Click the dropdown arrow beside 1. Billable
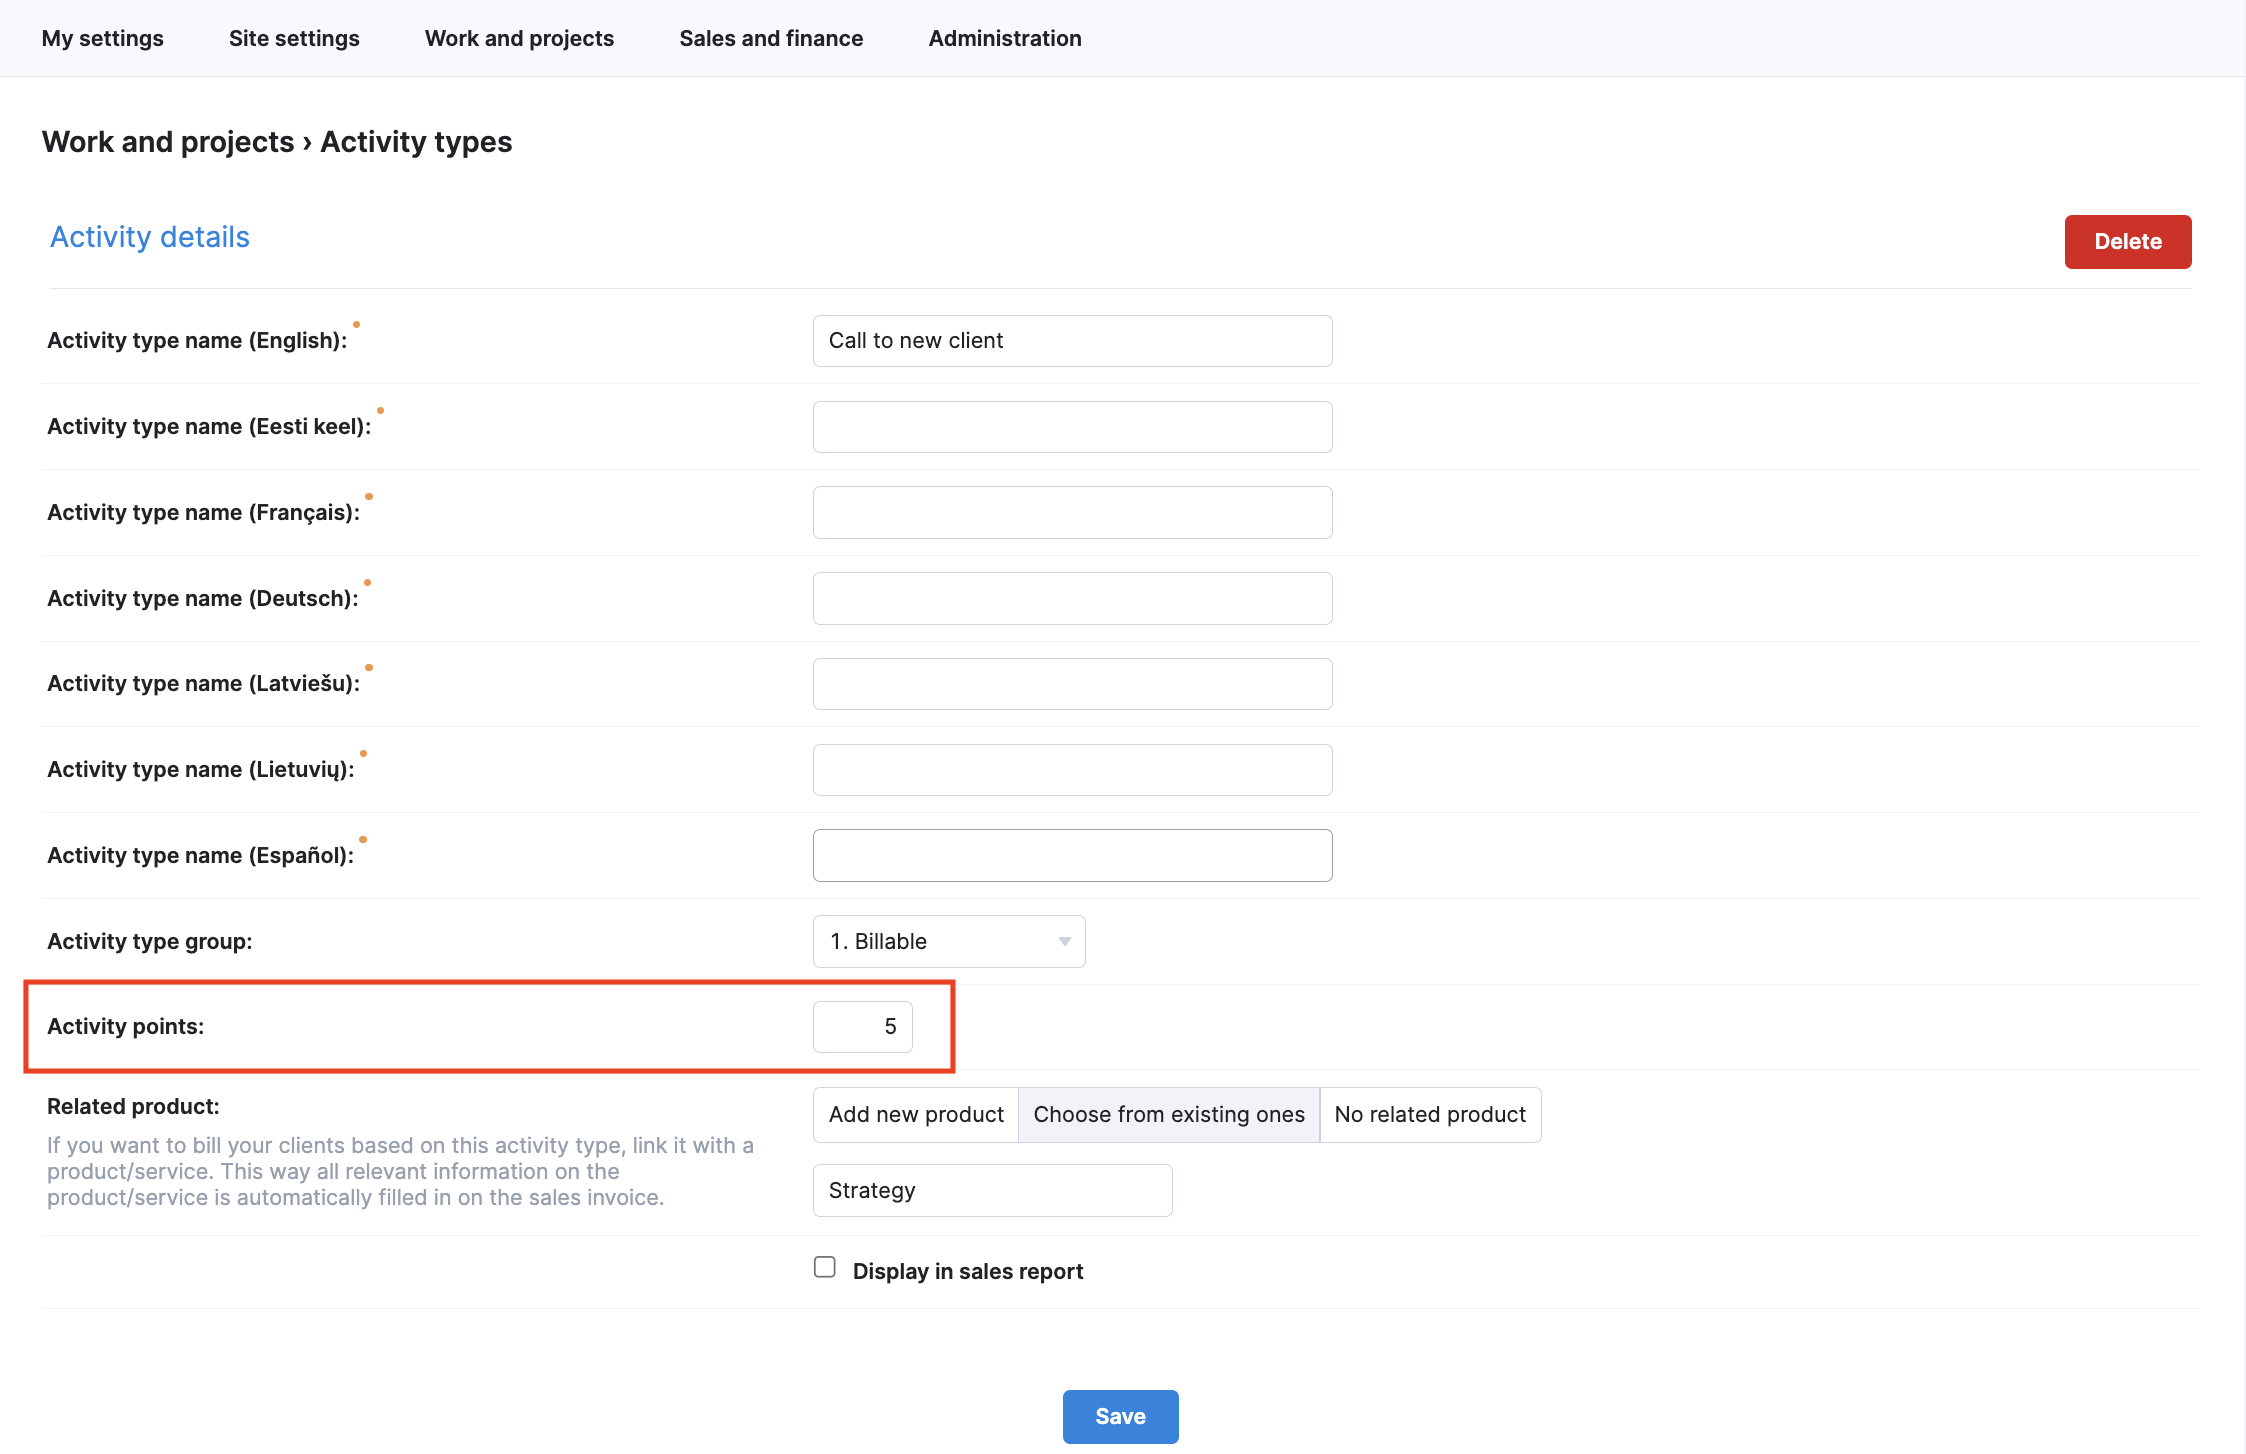This screenshot has height=1454, width=2246. tap(1064, 942)
